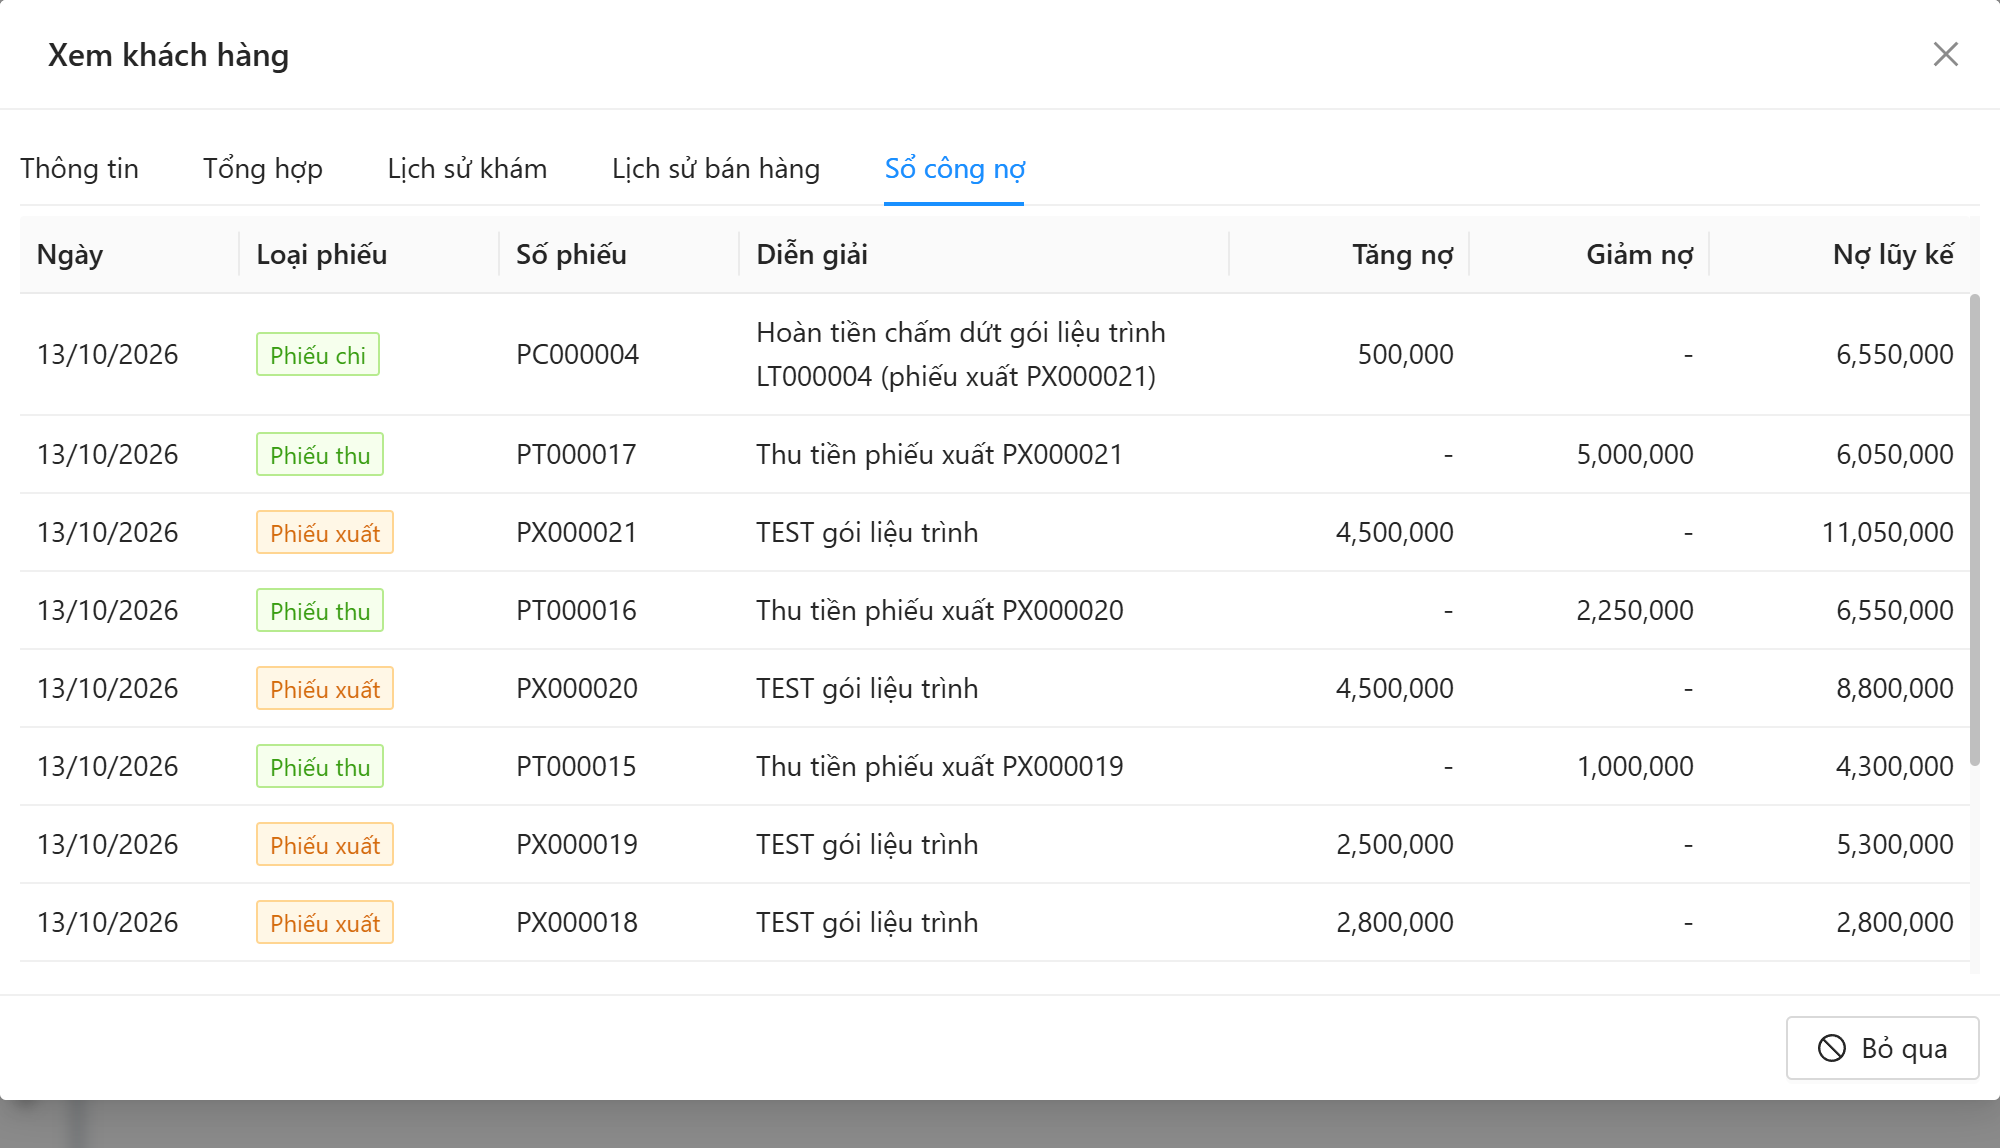The image size is (2000, 1148).
Task: Click the Bỏ qua button
Action: (1882, 1048)
